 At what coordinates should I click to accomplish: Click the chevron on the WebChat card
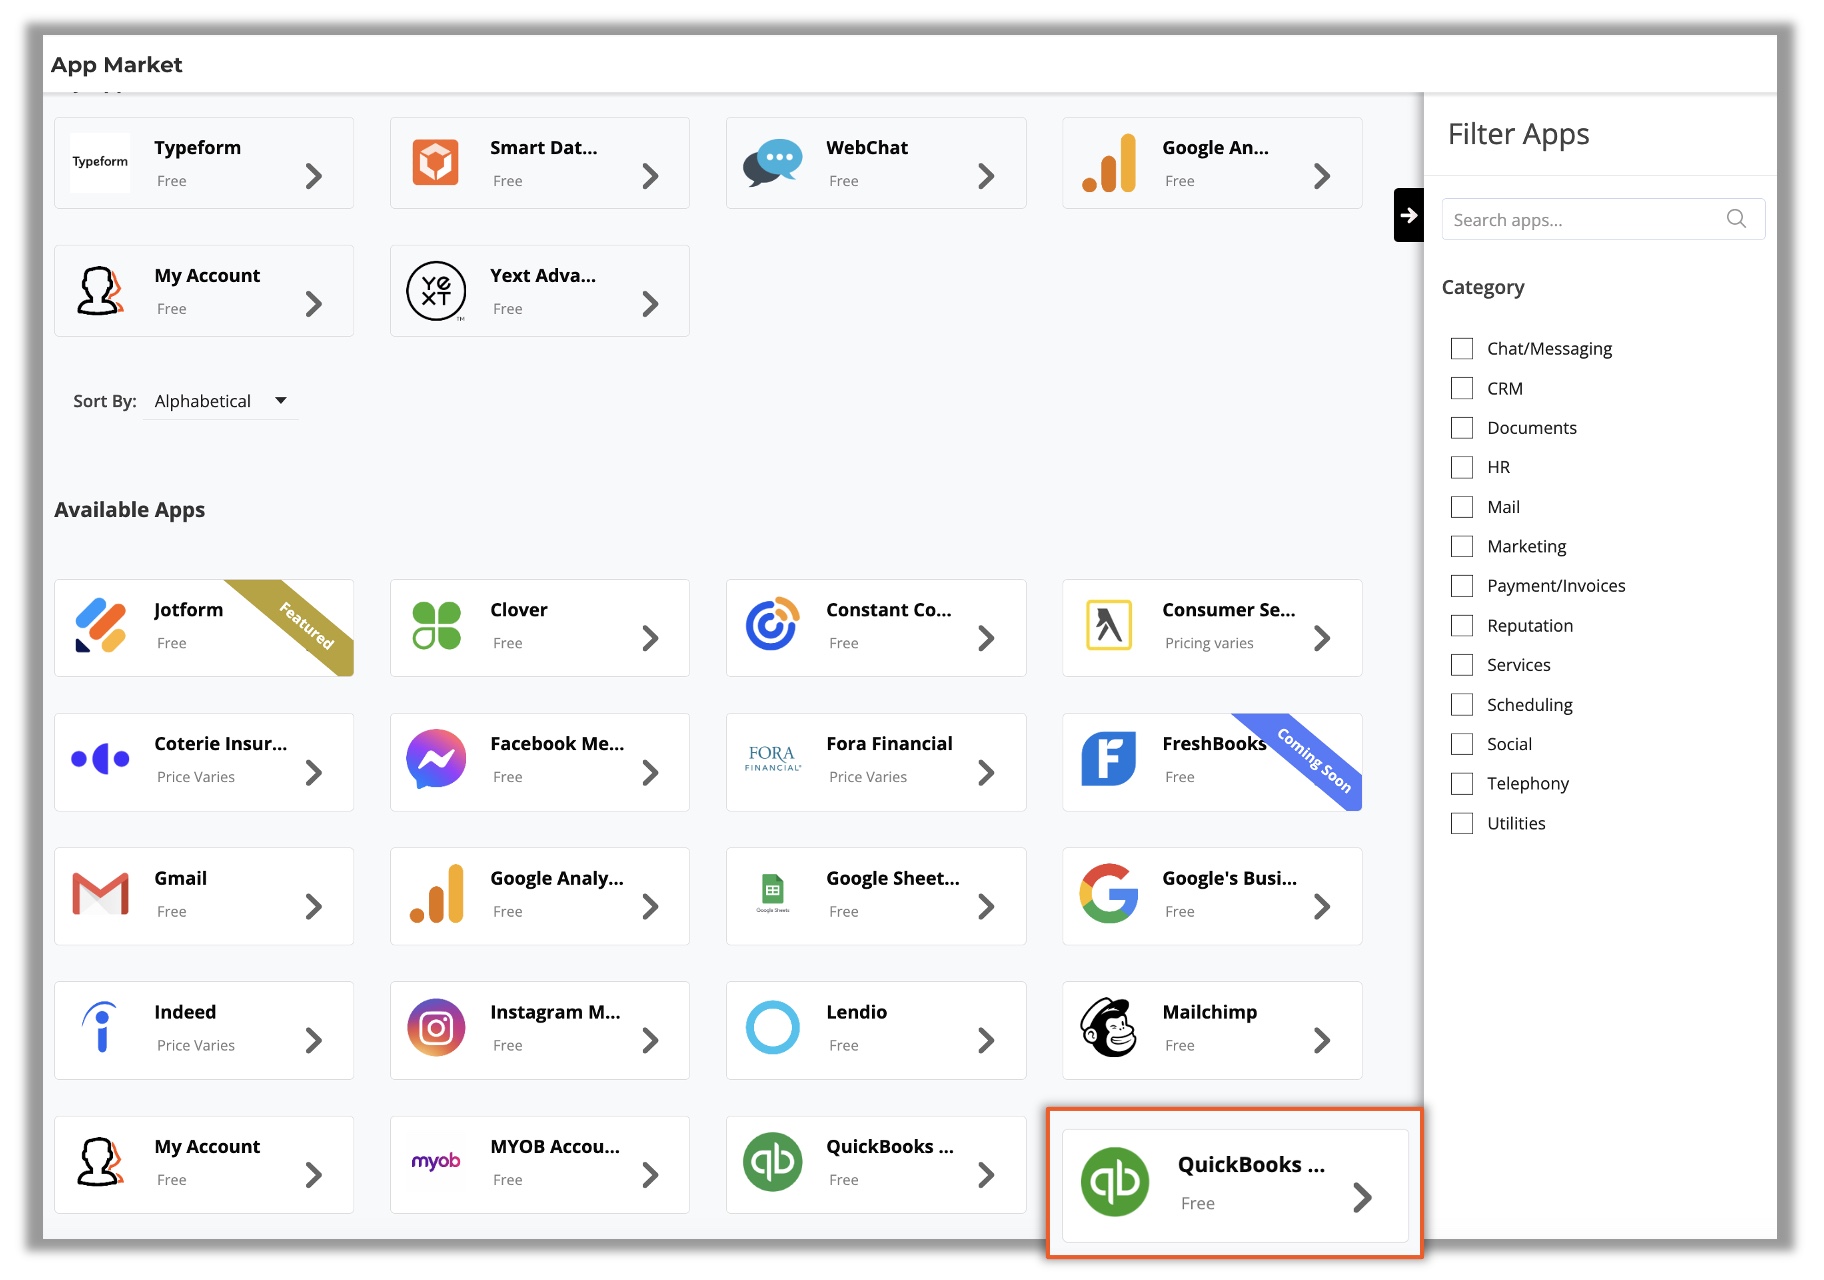[x=986, y=177]
